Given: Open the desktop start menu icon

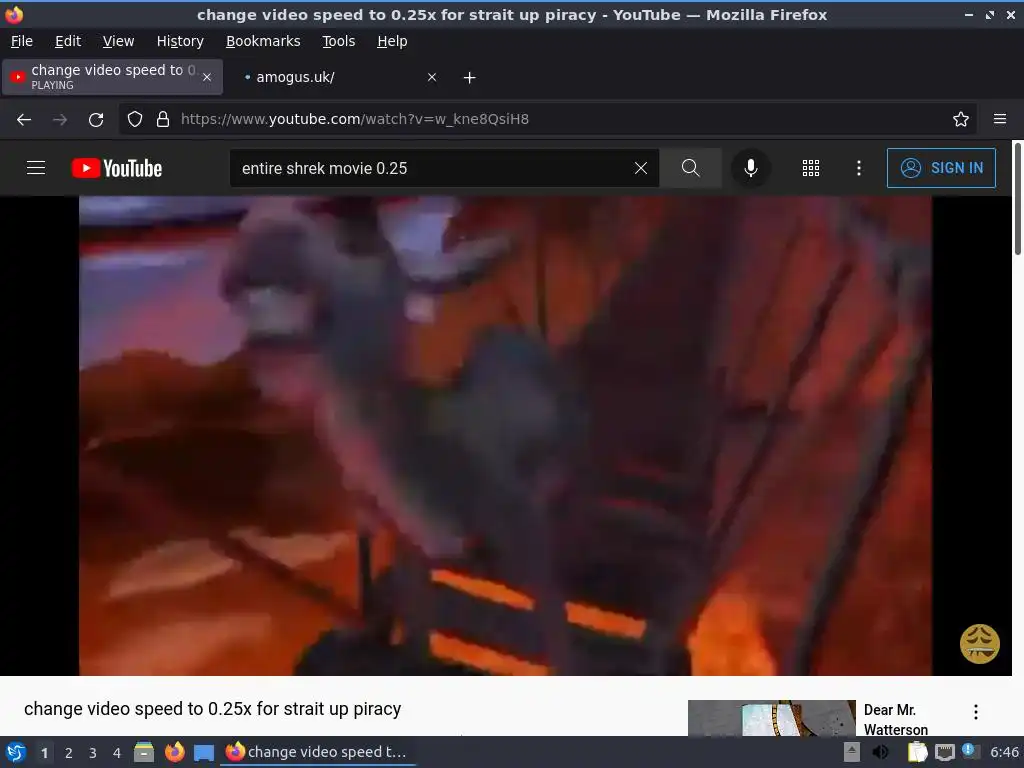Looking at the screenshot, I should point(16,752).
